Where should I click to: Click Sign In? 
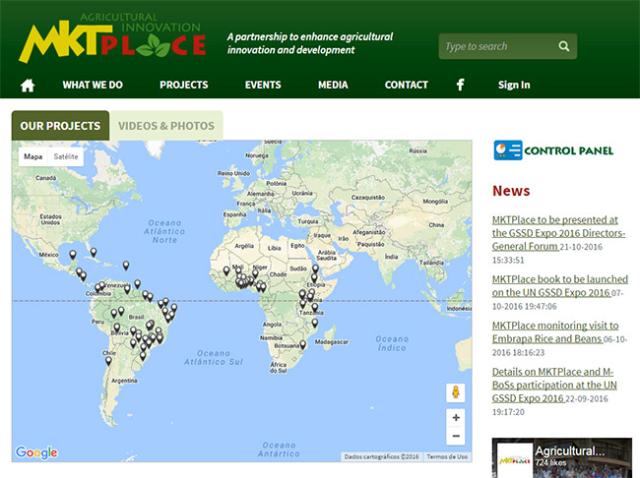(514, 85)
